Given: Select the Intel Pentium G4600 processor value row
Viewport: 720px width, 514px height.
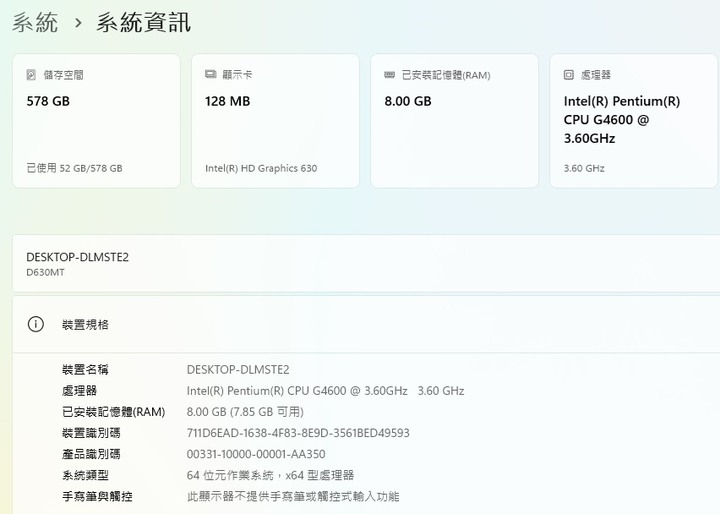Looking at the screenshot, I should [x=325, y=390].
